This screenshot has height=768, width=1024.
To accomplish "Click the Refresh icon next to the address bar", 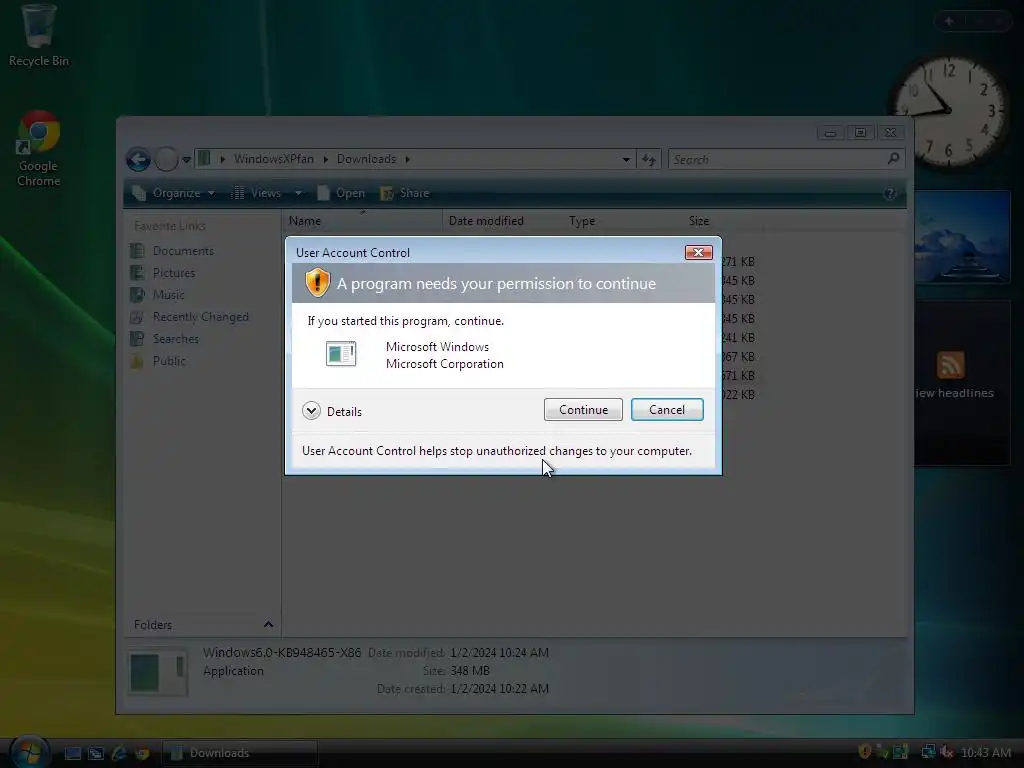I will click(x=648, y=159).
